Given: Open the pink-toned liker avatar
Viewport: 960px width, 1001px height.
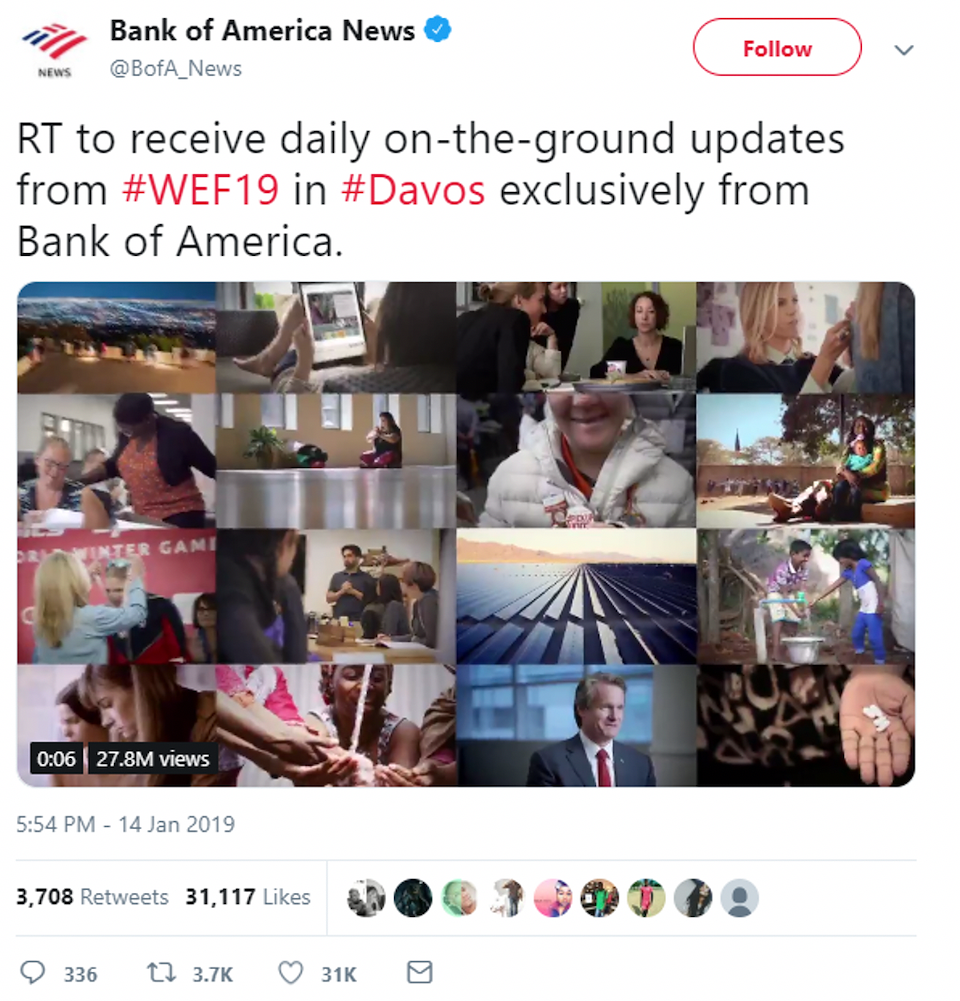Looking at the screenshot, I should (x=553, y=898).
